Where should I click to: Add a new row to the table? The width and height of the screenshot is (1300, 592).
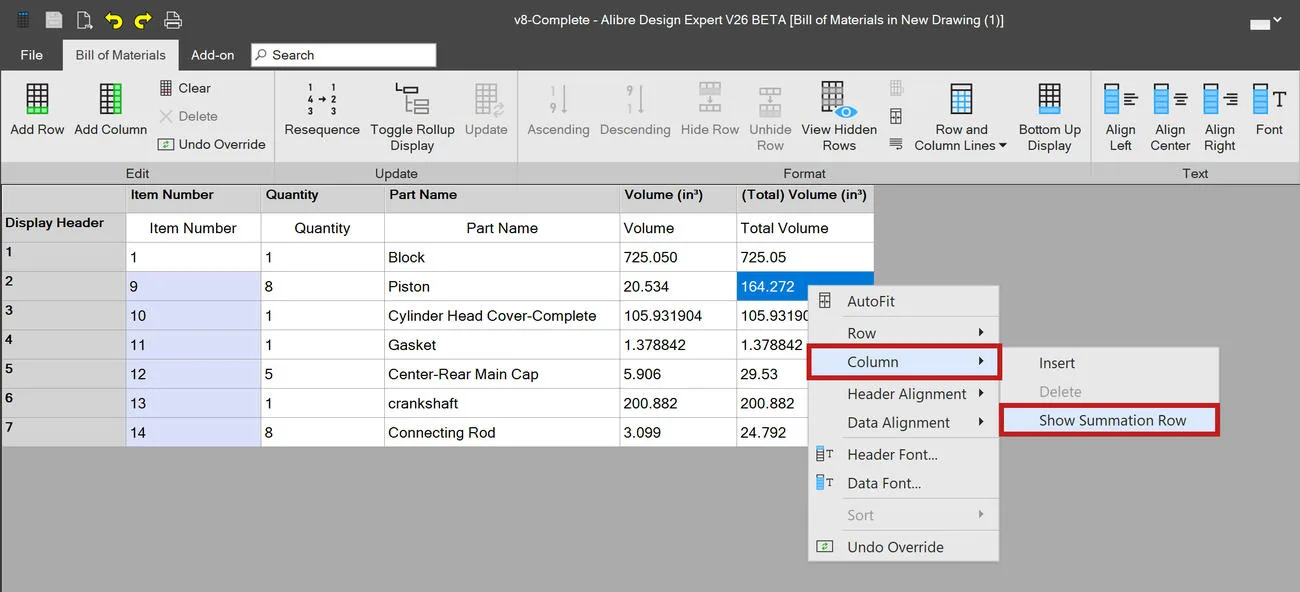coord(37,110)
